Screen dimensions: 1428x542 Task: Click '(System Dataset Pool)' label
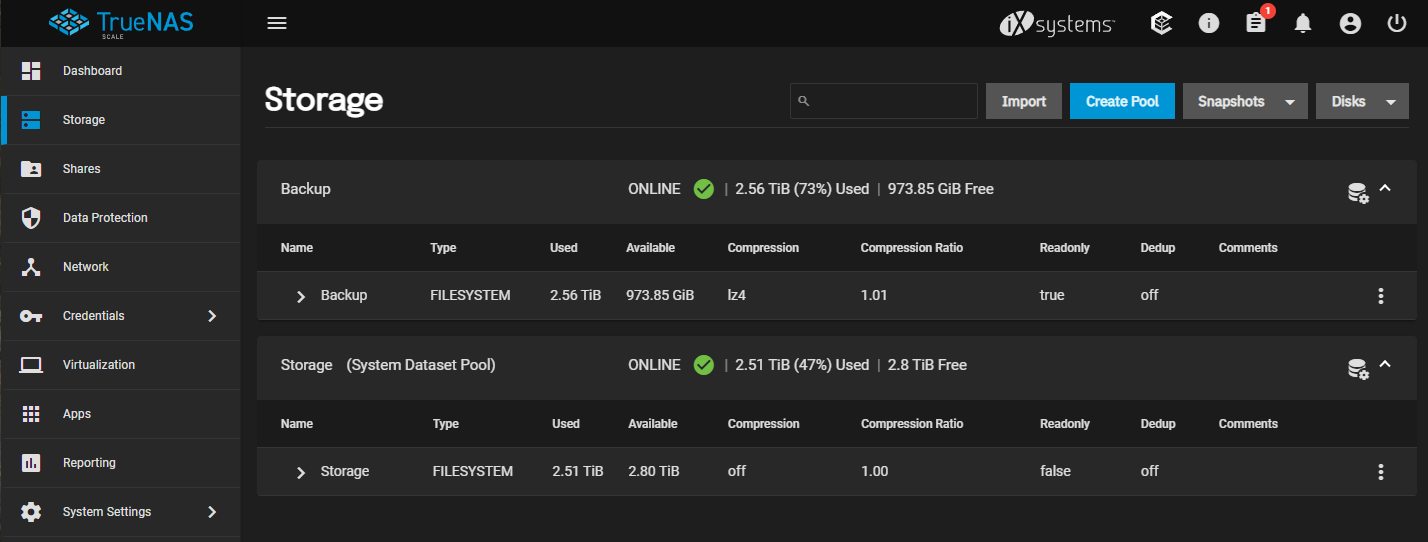[x=421, y=365]
